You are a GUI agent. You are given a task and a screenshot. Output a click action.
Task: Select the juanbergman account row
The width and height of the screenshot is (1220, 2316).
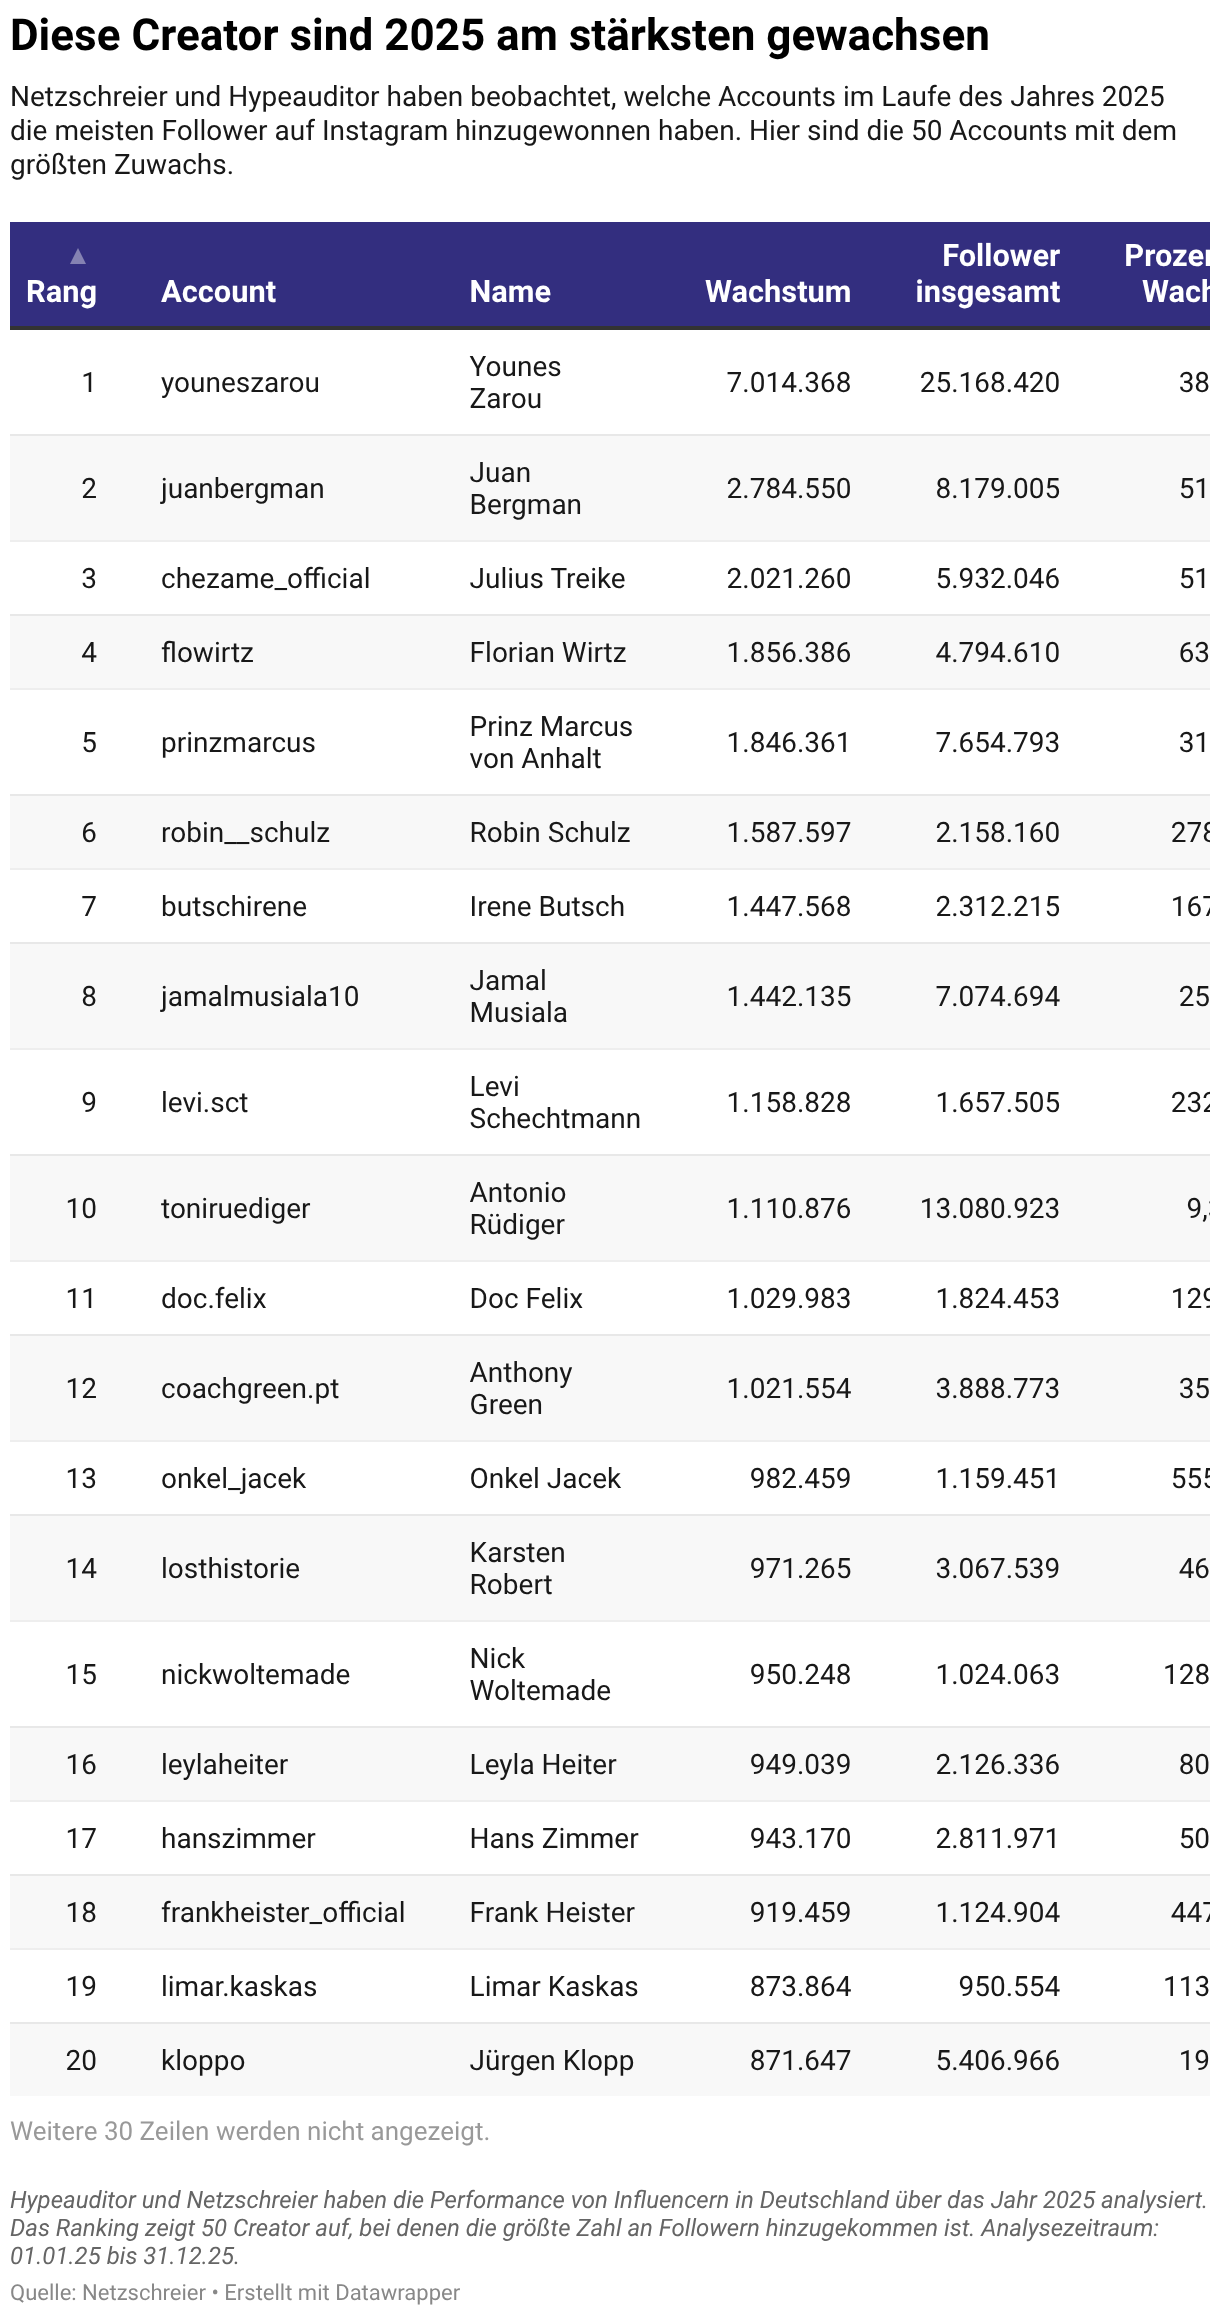point(610,488)
